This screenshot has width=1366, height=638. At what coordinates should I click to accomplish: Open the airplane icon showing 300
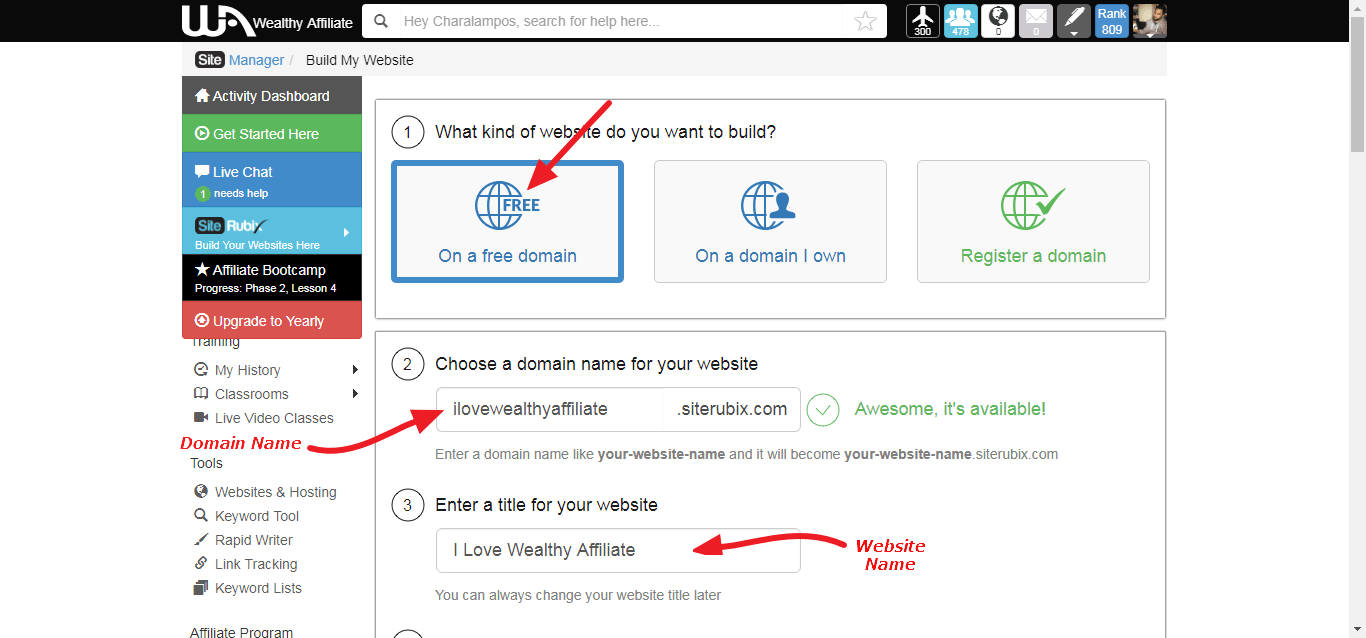pos(923,21)
